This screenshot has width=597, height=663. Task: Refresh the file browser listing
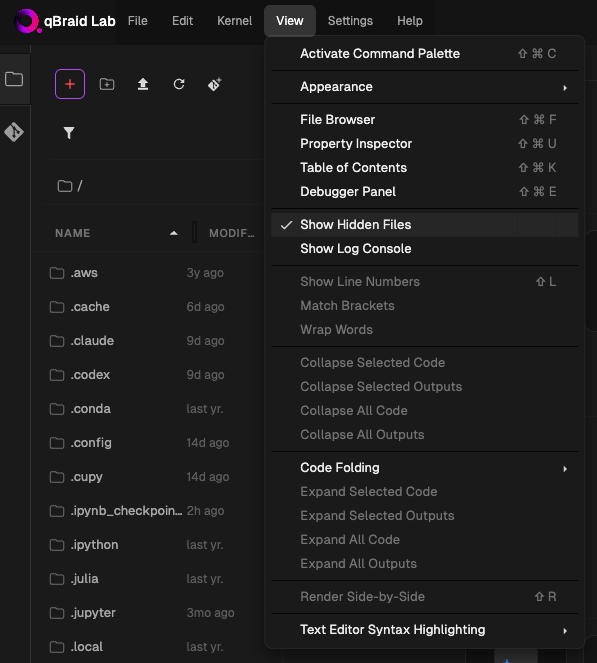(x=179, y=84)
